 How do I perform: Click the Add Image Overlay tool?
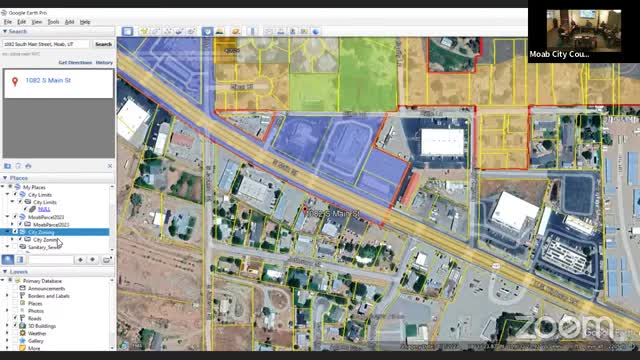click(x=179, y=31)
